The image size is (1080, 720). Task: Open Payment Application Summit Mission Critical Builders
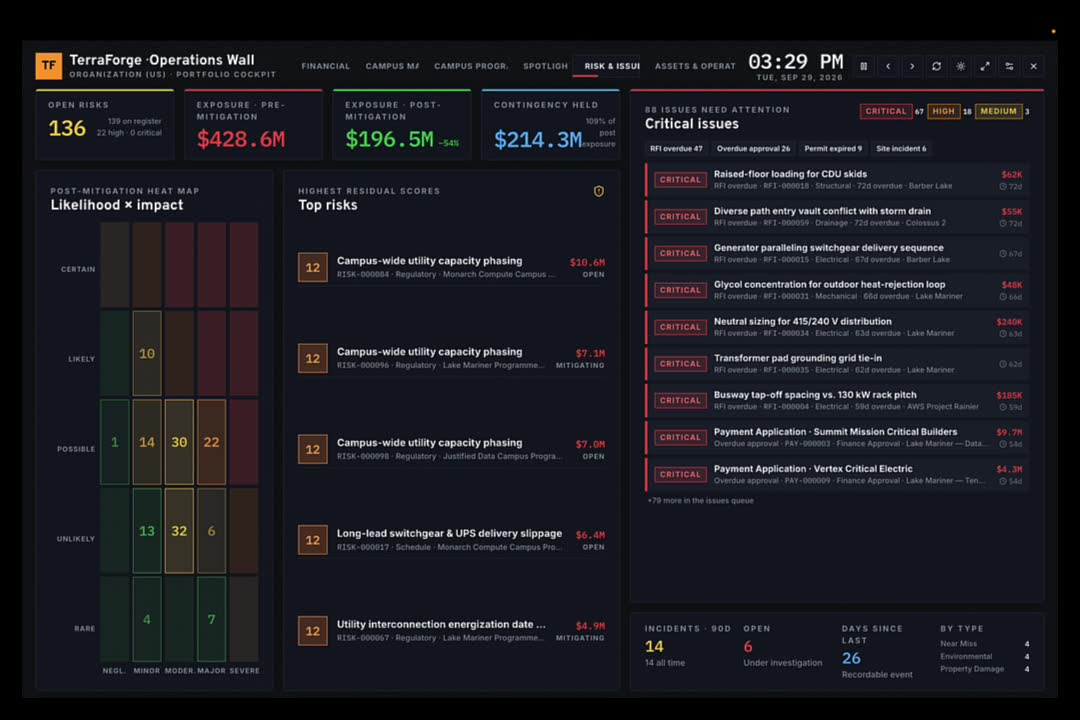[x=837, y=438]
